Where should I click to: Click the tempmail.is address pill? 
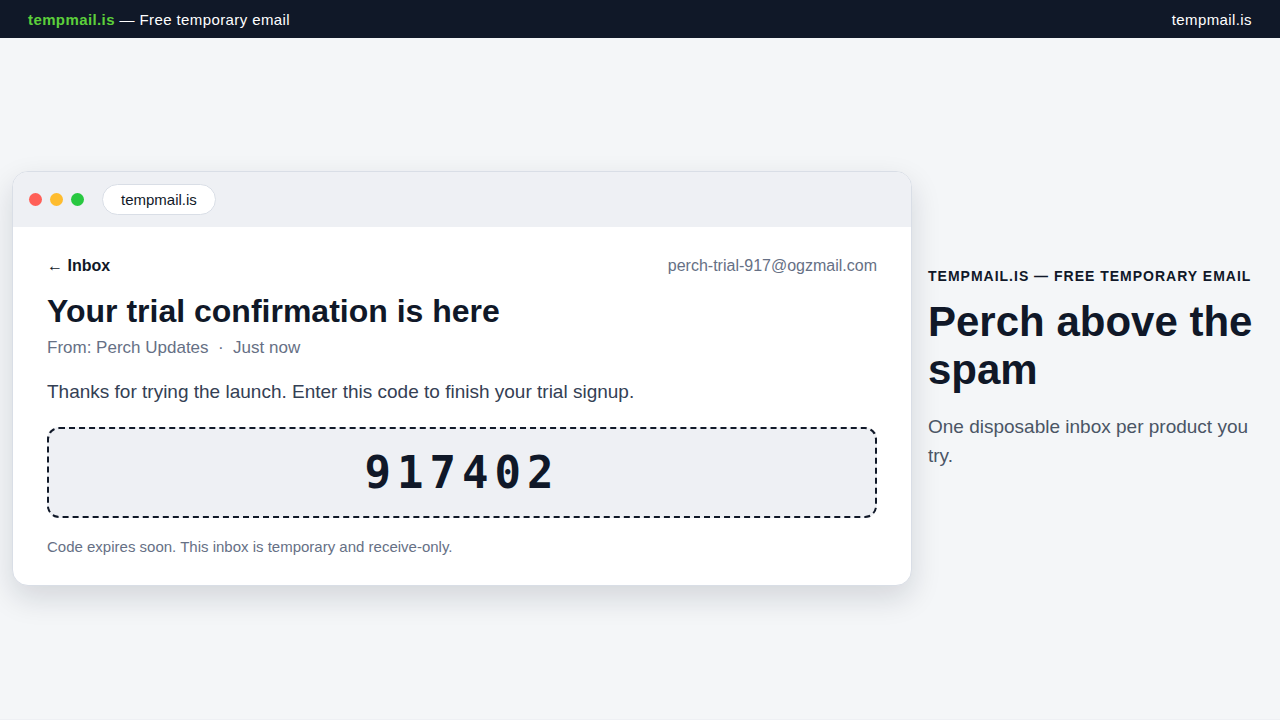pos(159,200)
